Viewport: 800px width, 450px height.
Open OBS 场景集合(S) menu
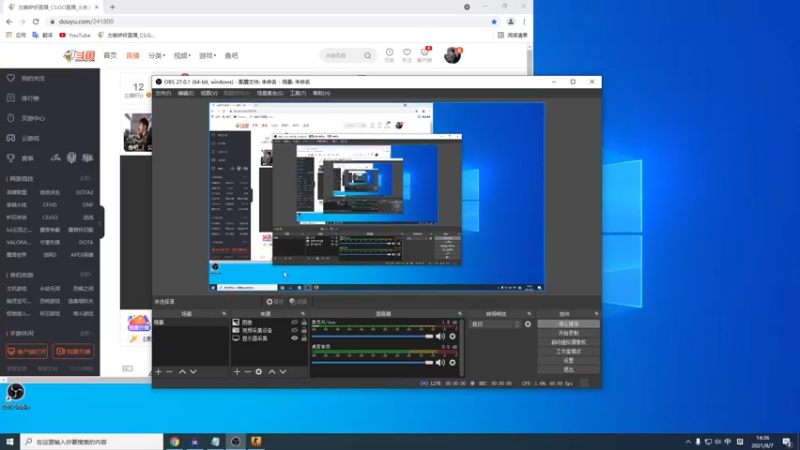click(x=269, y=93)
